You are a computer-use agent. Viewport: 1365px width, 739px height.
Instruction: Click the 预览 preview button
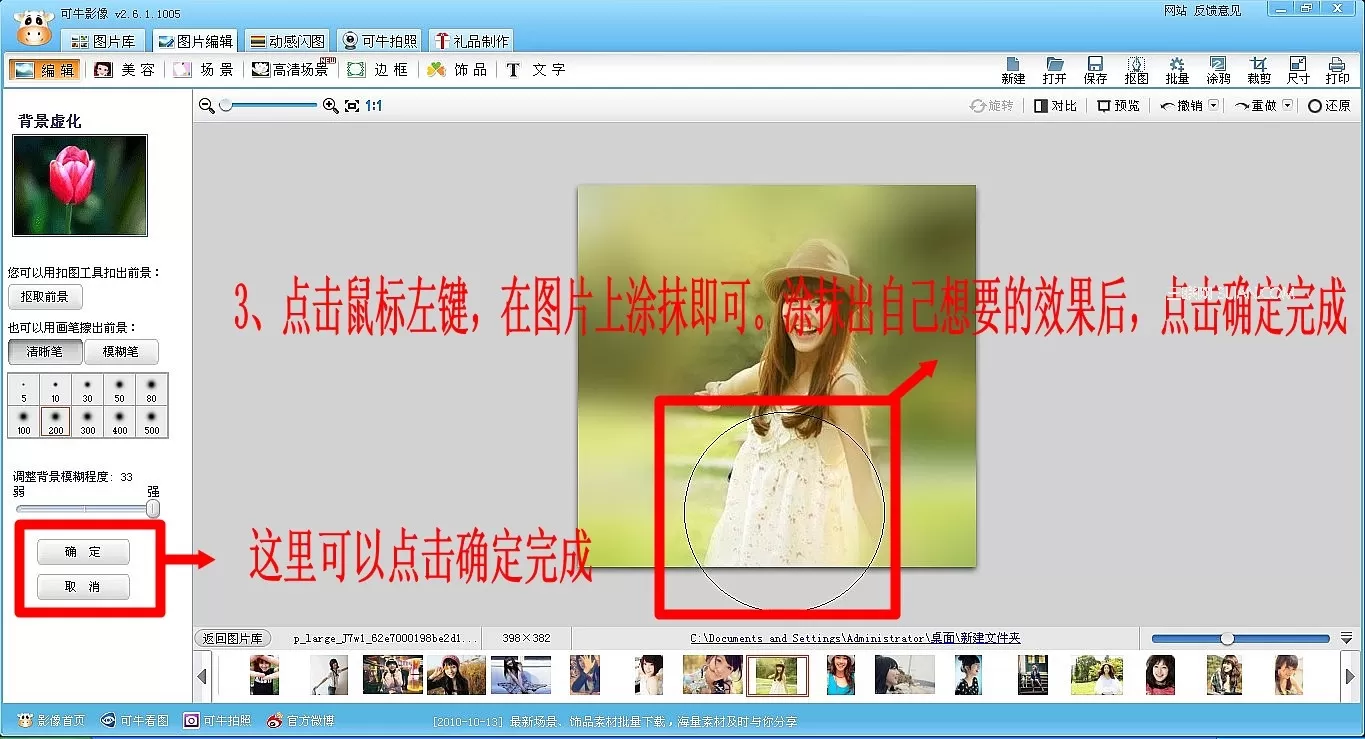point(1118,105)
